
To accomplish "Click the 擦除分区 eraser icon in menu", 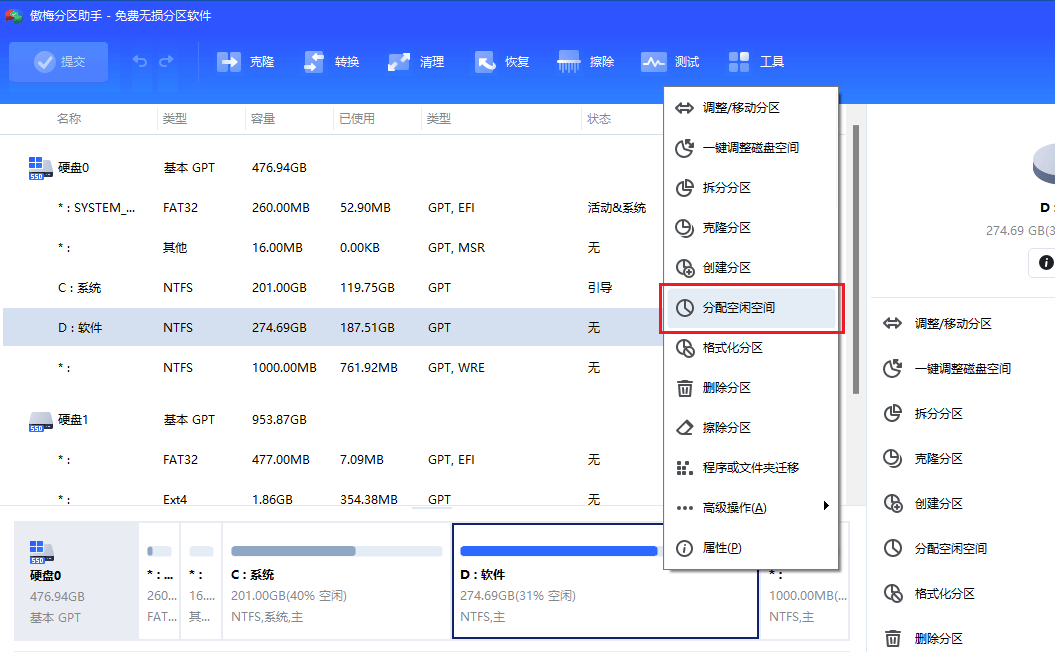I will coord(684,428).
